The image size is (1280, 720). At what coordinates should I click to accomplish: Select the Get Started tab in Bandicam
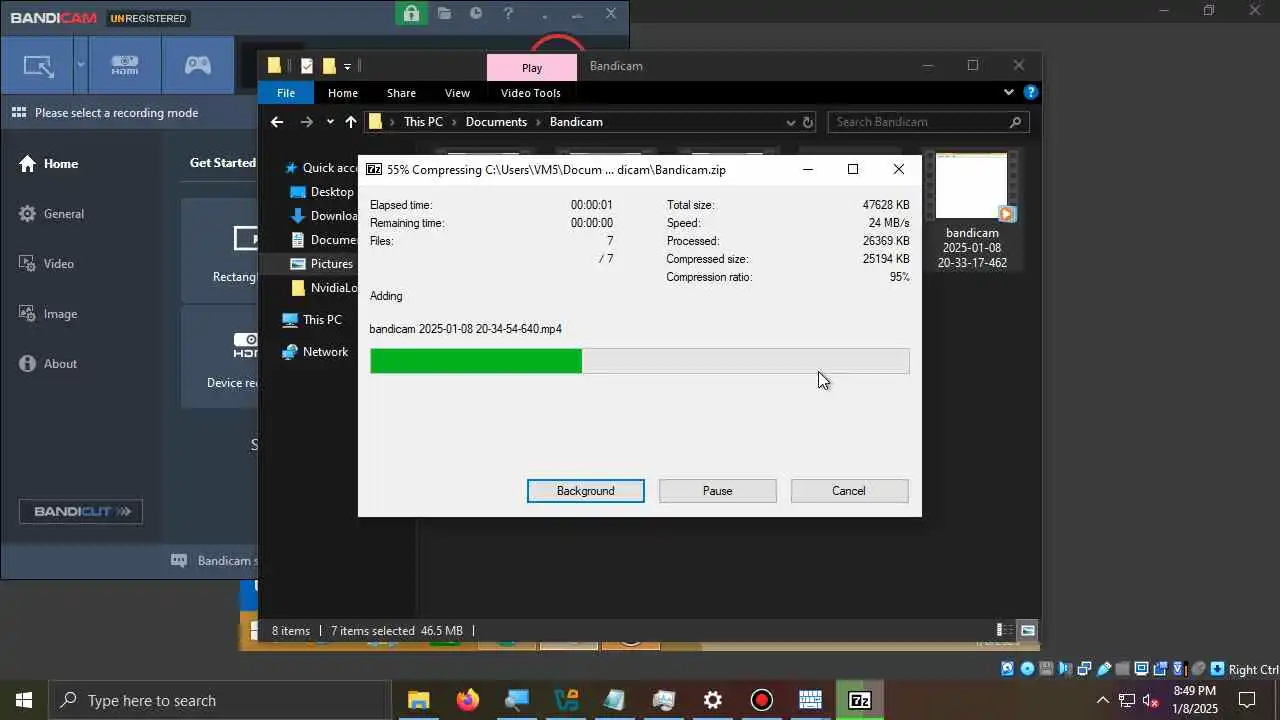click(223, 162)
